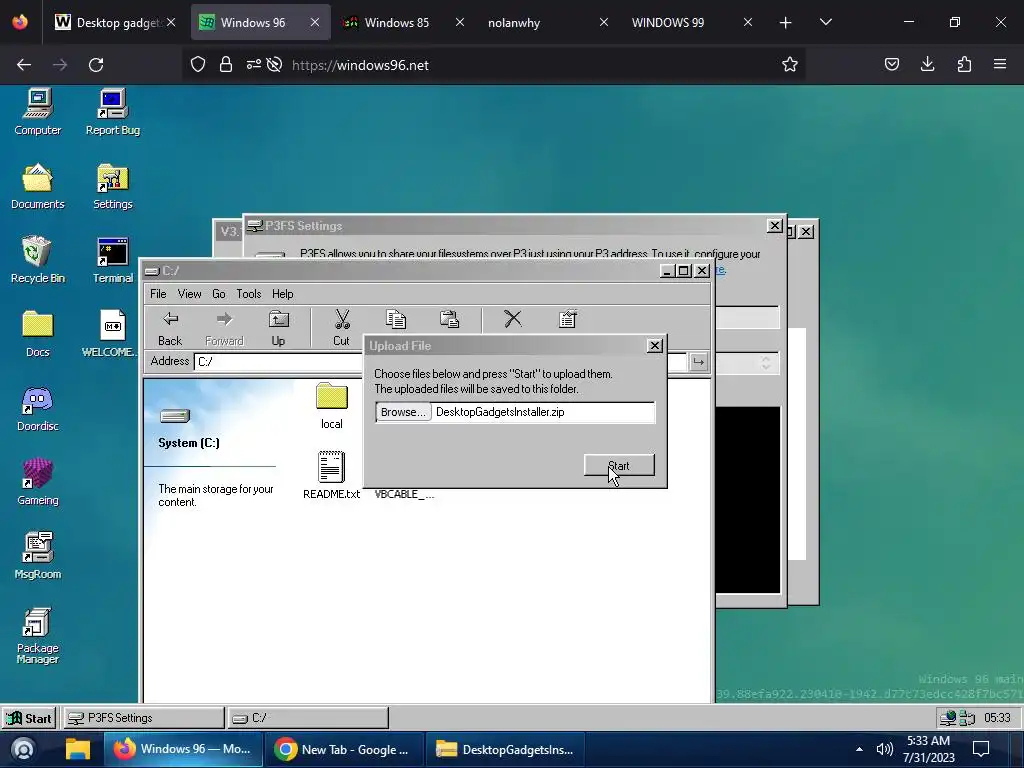
Task: Click the Copy icon in explorer toolbar
Action: click(396, 319)
